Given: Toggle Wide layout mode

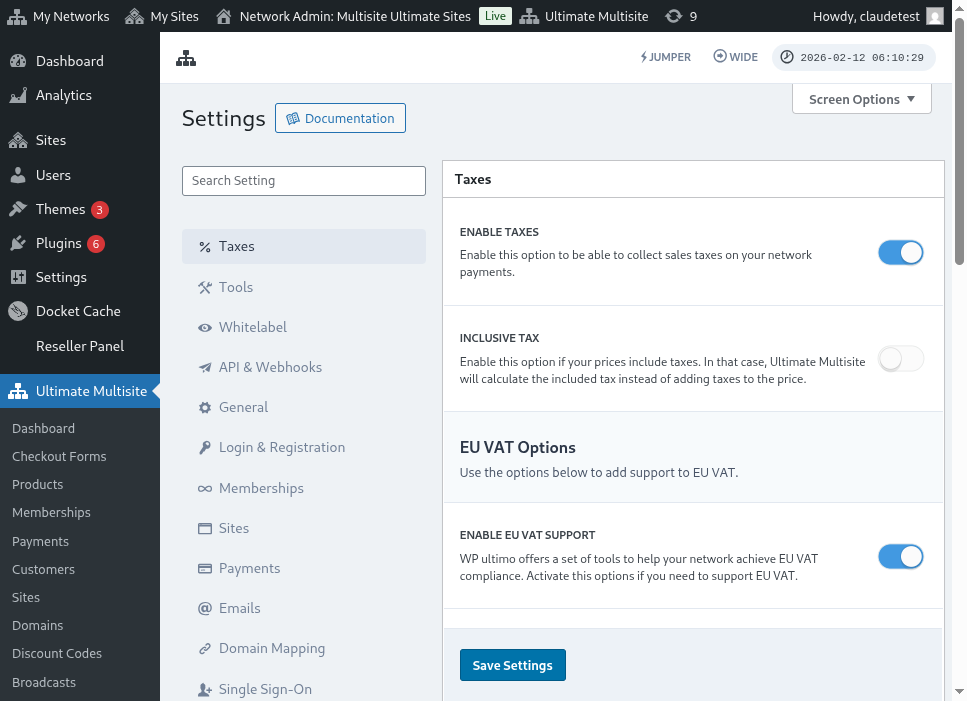Looking at the screenshot, I should [x=736, y=57].
